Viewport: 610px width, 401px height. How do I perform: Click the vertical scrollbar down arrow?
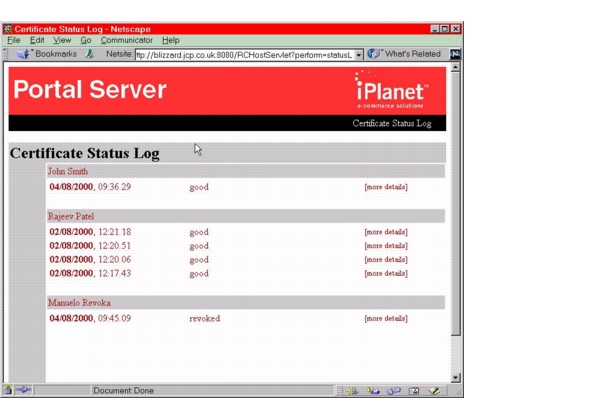click(455, 377)
